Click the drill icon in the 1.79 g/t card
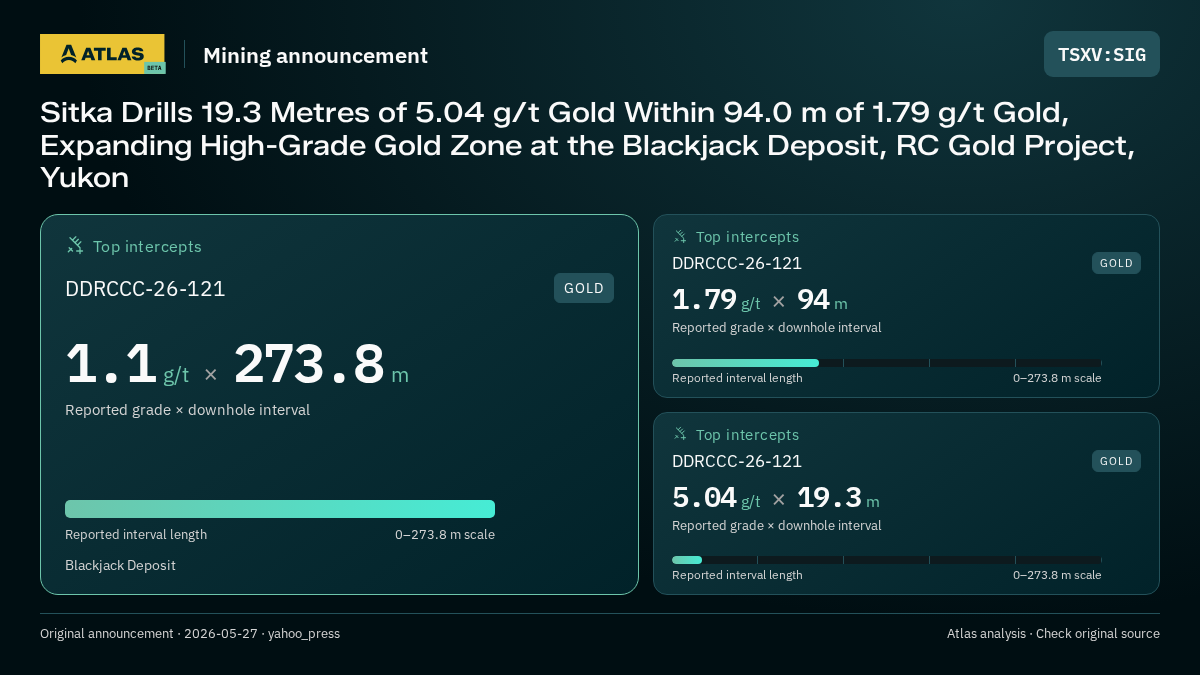Screen dimensions: 1200x675 click(680, 236)
